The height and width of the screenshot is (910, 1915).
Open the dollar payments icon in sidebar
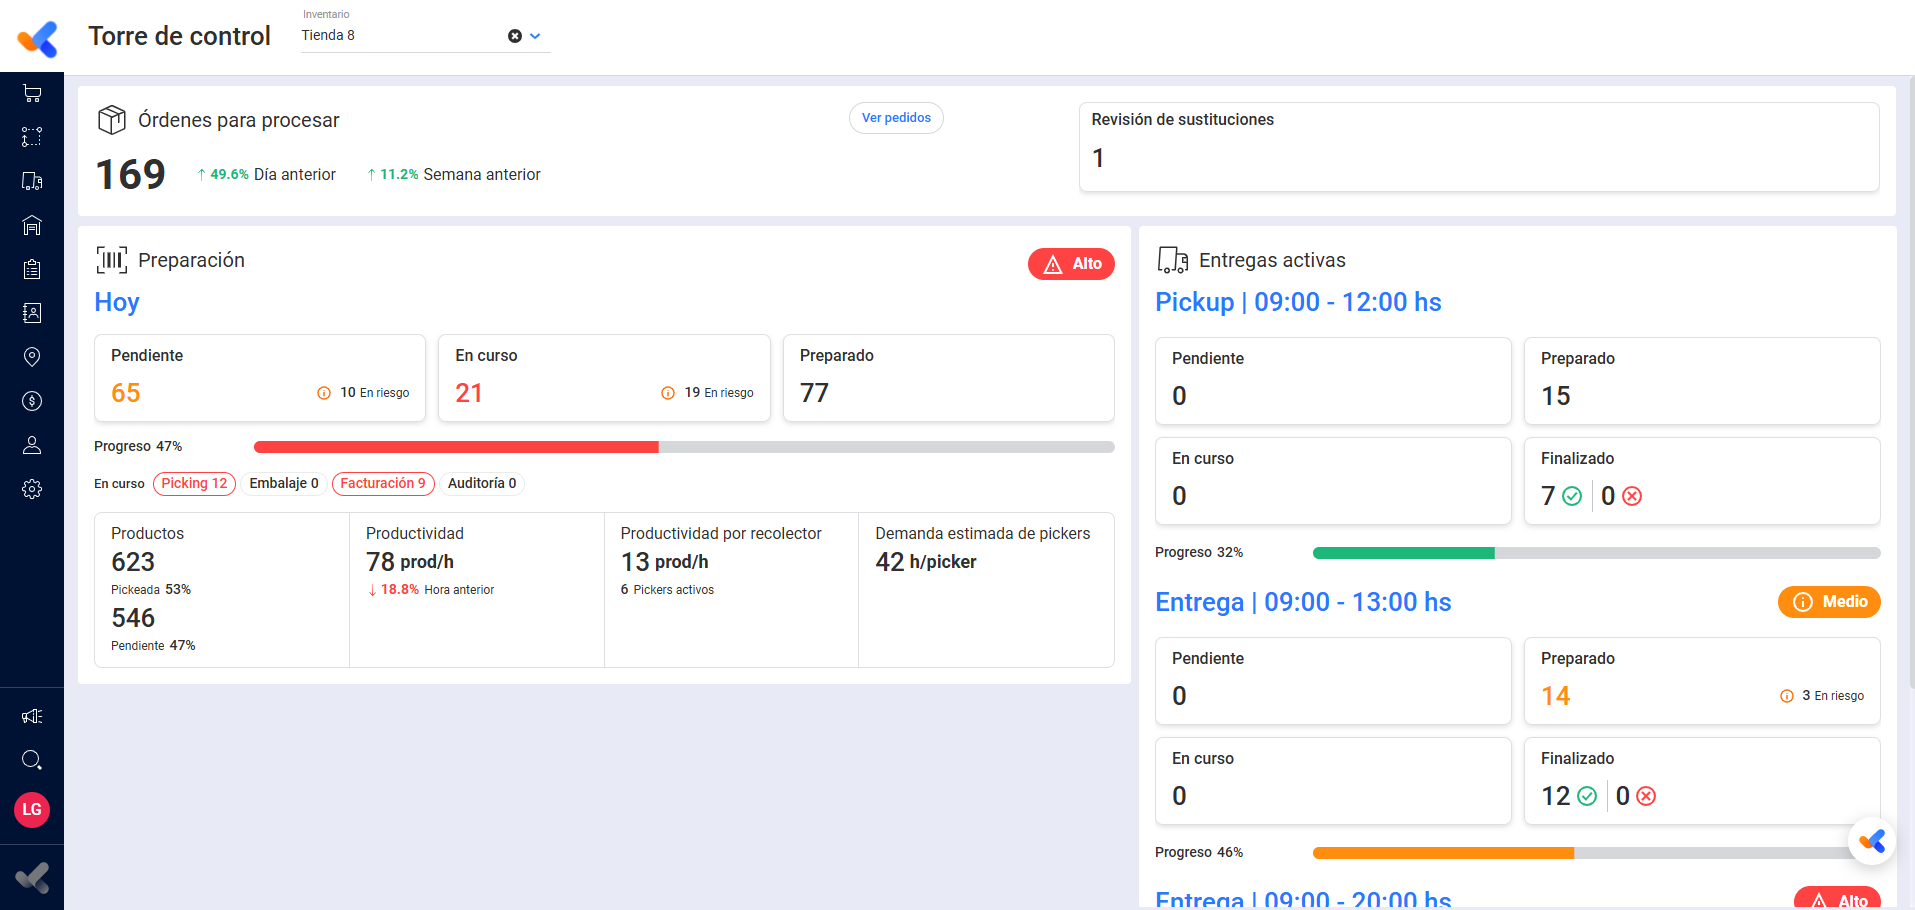(x=32, y=401)
